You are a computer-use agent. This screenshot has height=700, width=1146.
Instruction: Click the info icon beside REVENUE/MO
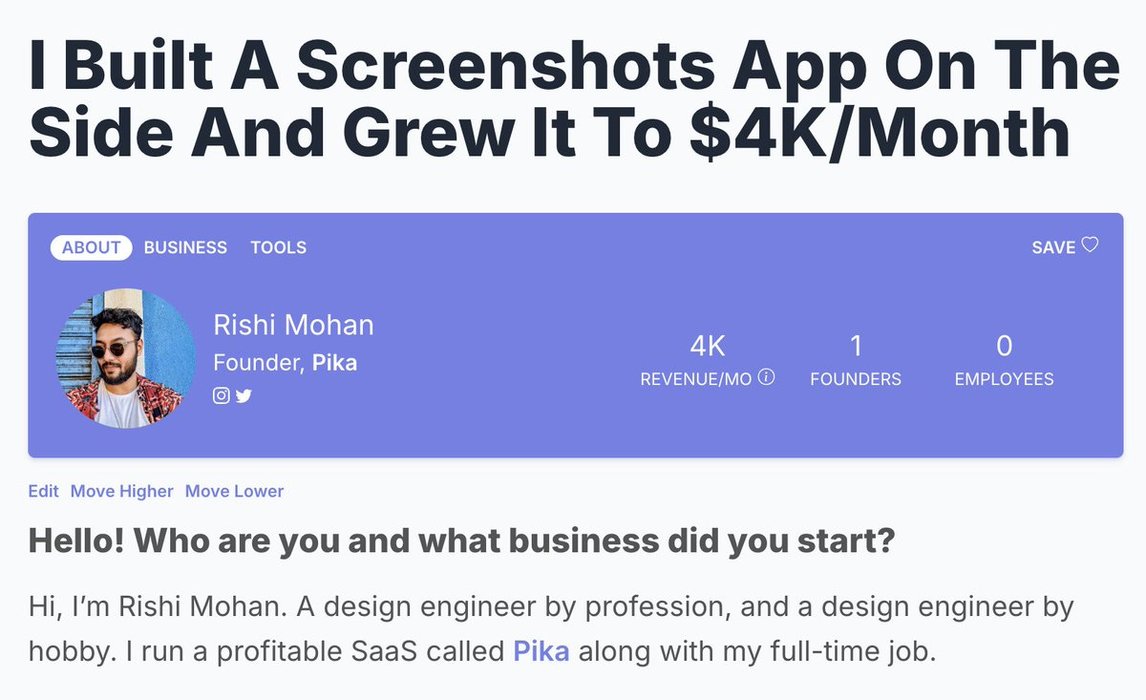click(767, 377)
